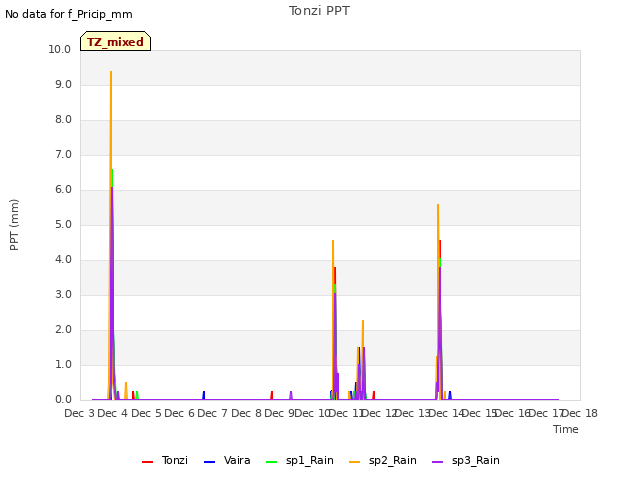Click the orange 4.6 mm peak near Dec 11
Screen dimensions: 640x480
[333, 241]
